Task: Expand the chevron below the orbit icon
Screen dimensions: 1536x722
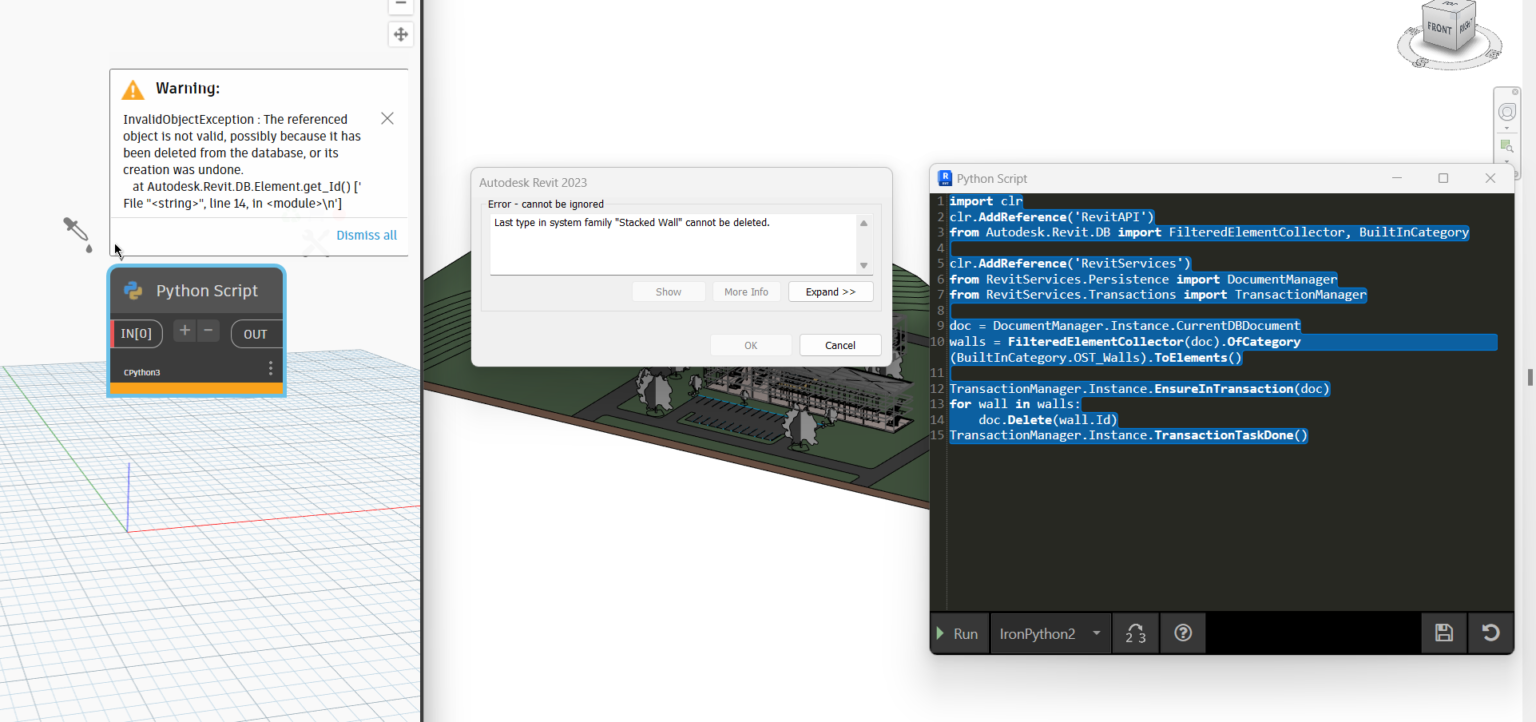Action: click(1508, 130)
